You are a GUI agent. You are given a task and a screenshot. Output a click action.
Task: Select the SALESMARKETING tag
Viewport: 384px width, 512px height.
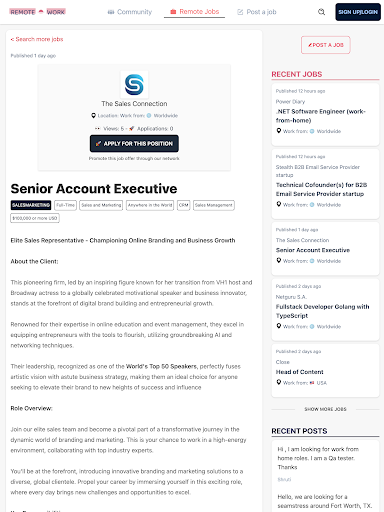tap(31, 205)
